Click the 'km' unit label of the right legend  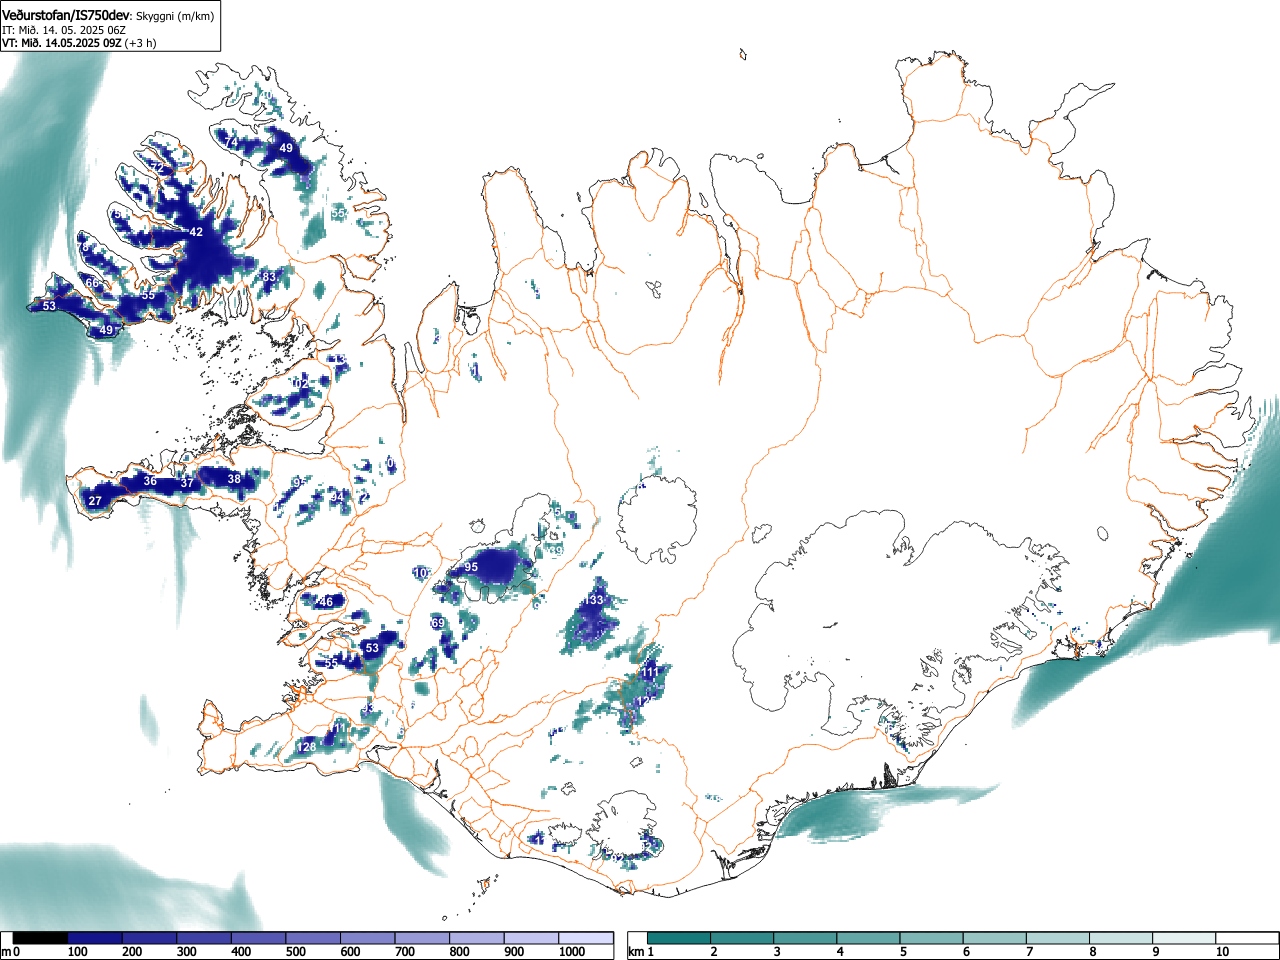click(x=637, y=952)
